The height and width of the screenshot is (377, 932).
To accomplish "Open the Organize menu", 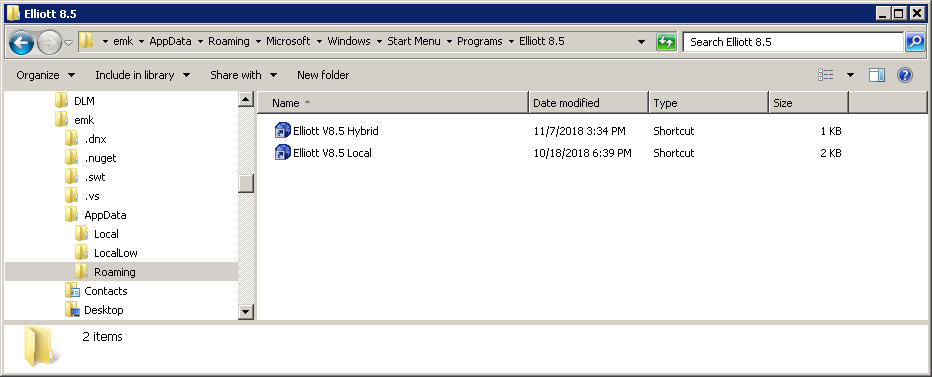I will 46,75.
